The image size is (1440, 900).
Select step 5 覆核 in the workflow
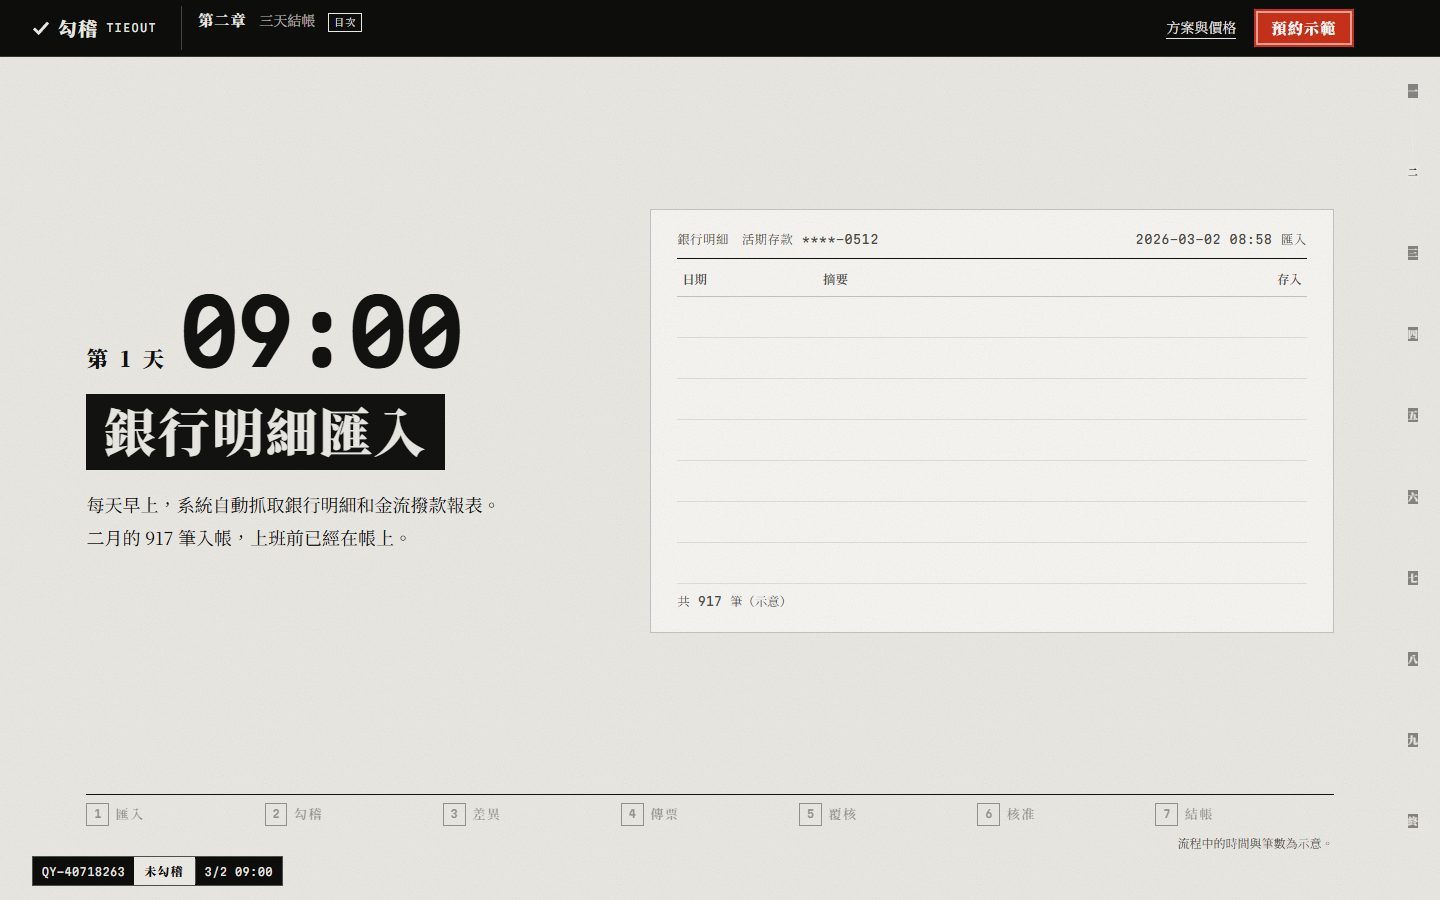[x=828, y=814]
